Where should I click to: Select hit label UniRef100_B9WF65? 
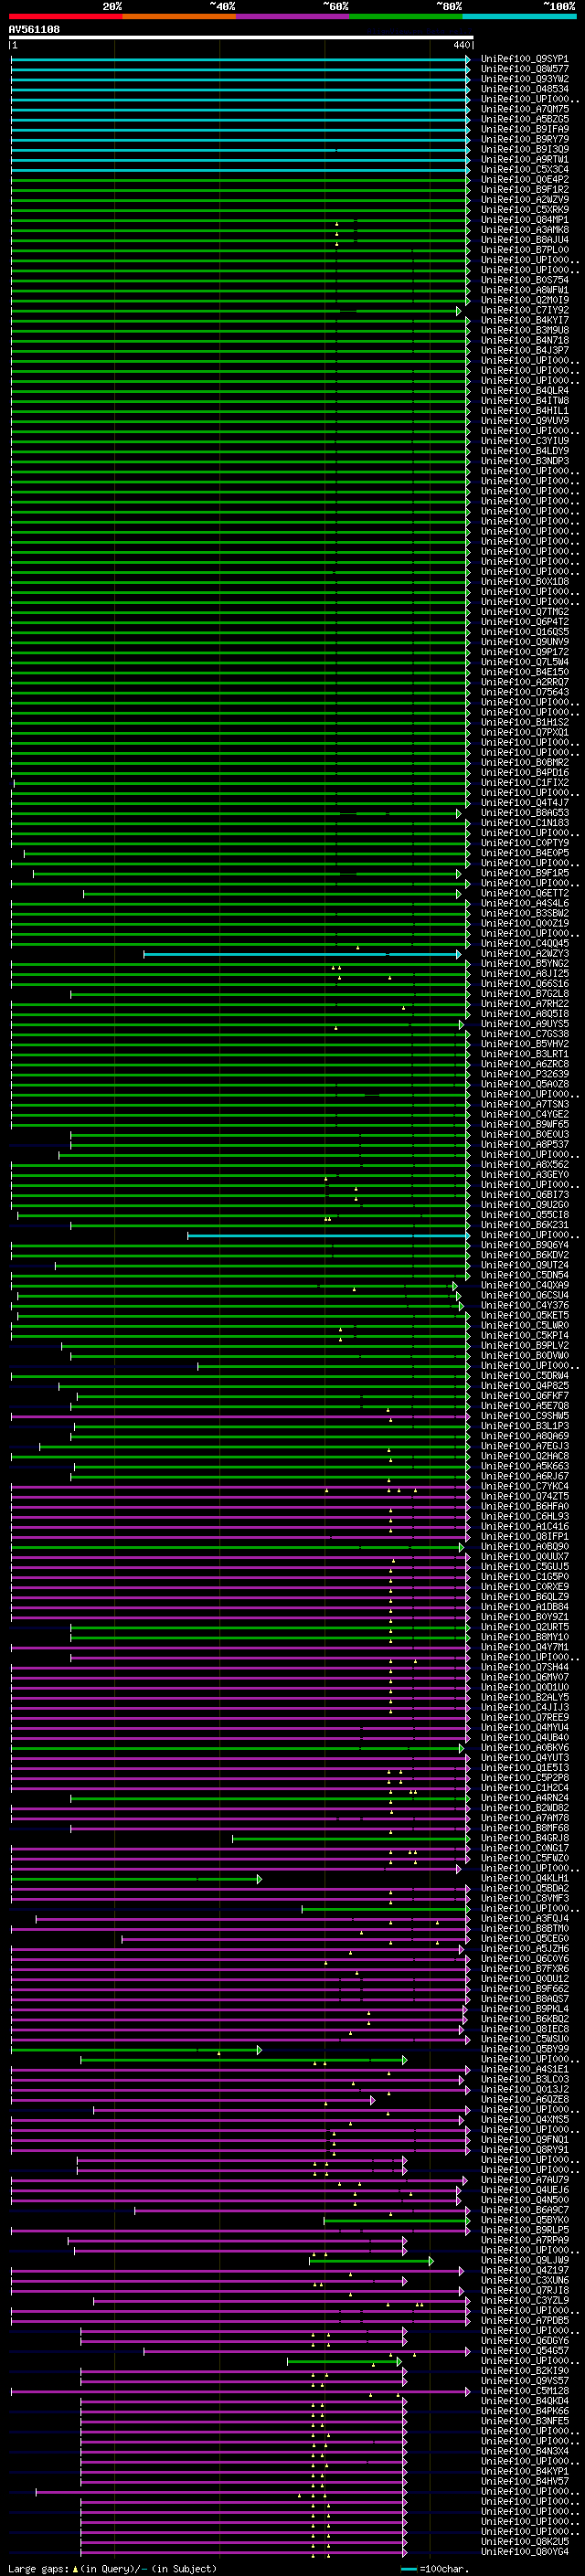tap(525, 1124)
